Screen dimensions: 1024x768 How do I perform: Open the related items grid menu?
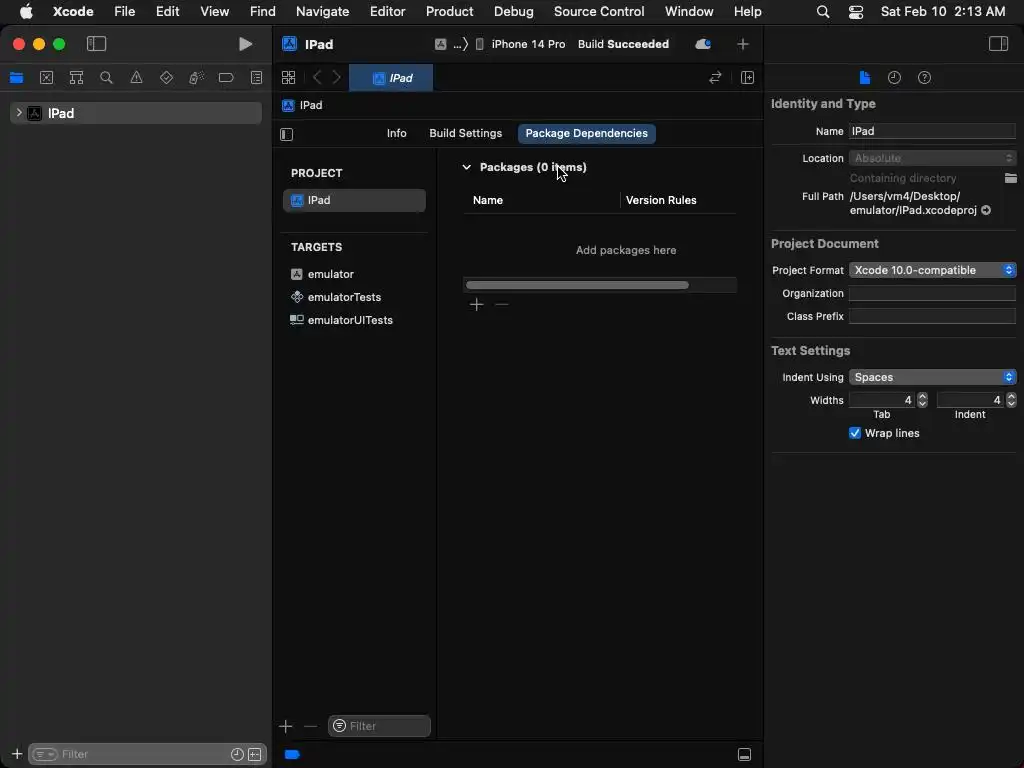(x=288, y=78)
